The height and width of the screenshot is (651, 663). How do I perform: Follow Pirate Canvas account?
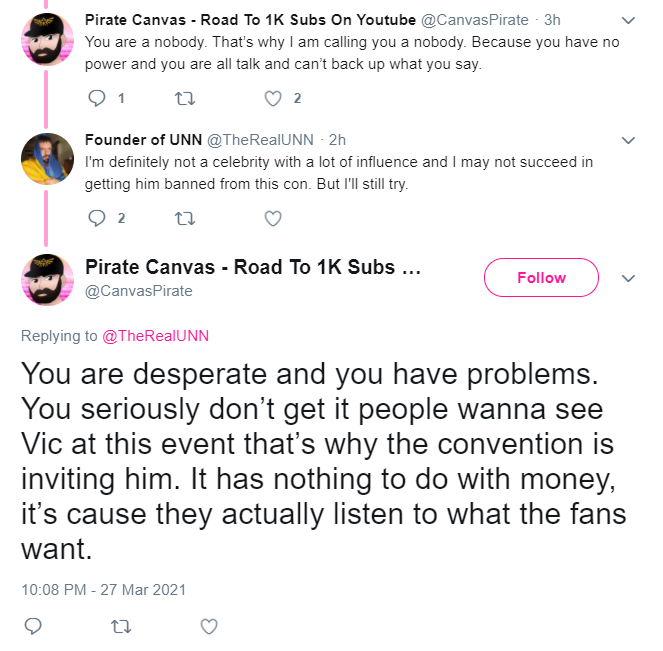coord(541,277)
